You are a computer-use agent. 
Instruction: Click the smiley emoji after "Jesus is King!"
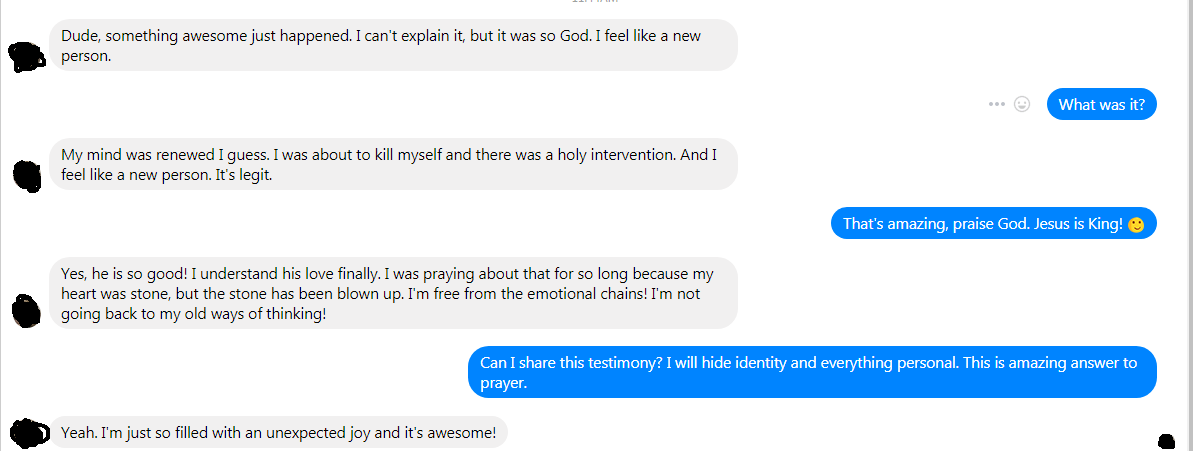click(x=1136, y=225)
